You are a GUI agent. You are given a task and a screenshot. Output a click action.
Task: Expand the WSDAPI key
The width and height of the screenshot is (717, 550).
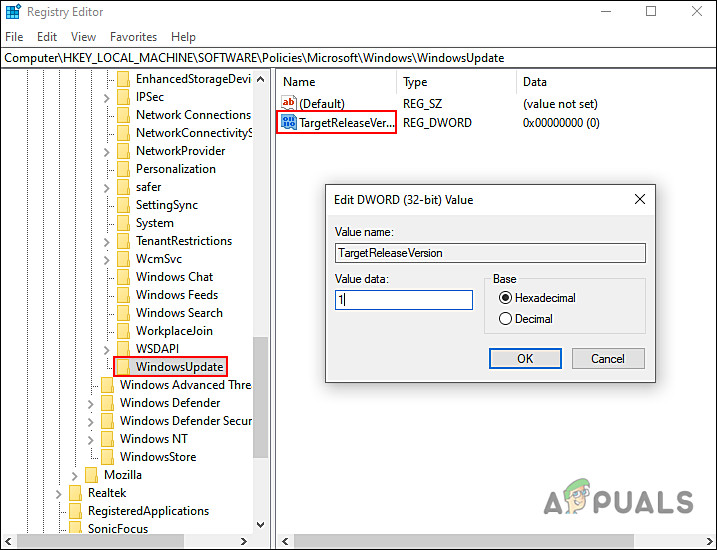coord(107,349)
